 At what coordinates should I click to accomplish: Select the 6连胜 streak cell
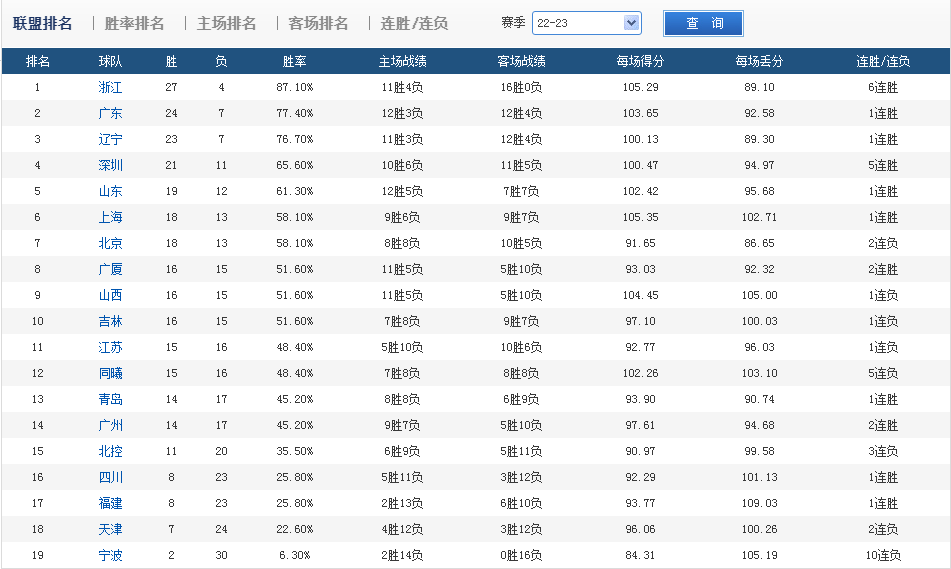[883, 87]
